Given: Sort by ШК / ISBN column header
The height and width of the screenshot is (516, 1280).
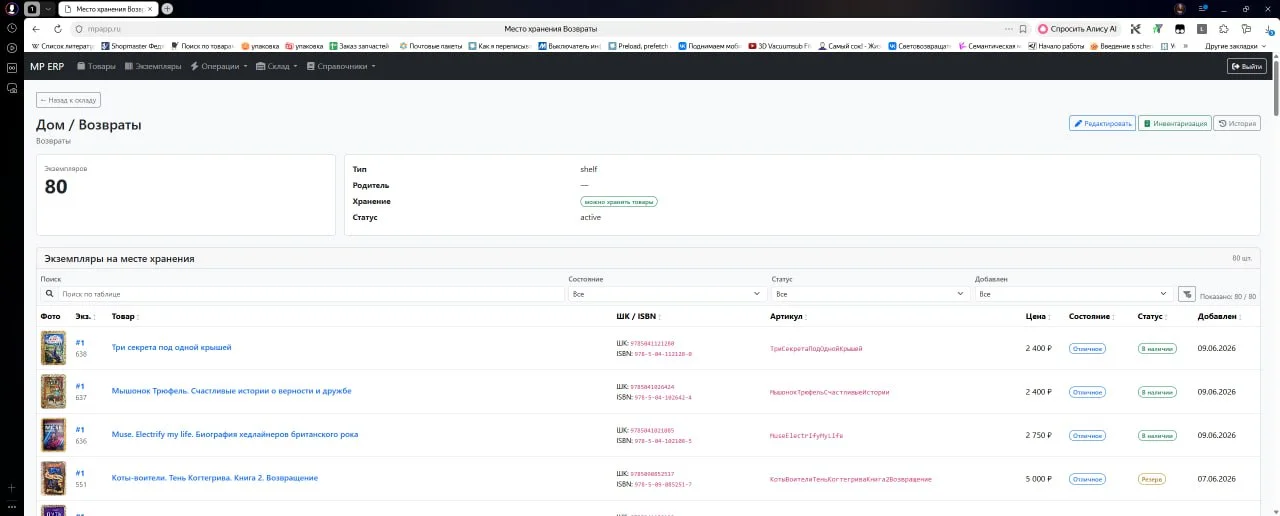Looking at the screenshot, I should (x=638, y=316).
